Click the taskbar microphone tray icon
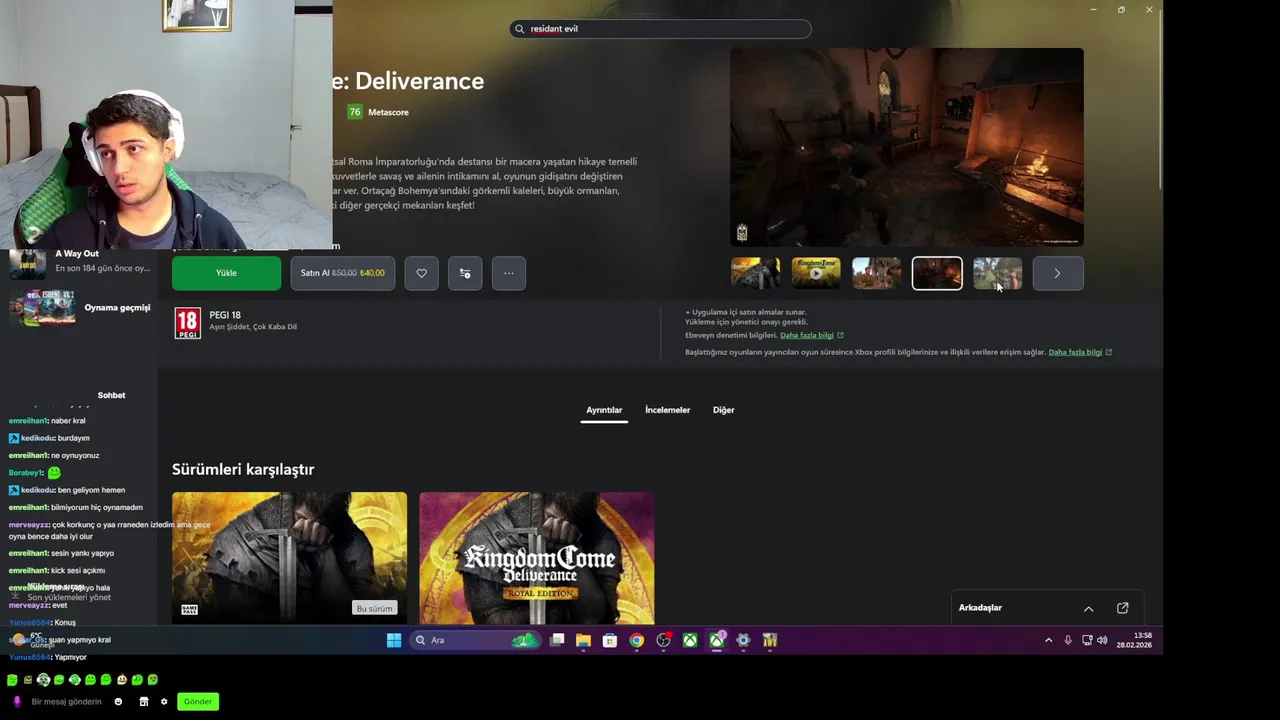Image resolution: width=1280 pixels, height=720 pixels. pos(1068,640)
